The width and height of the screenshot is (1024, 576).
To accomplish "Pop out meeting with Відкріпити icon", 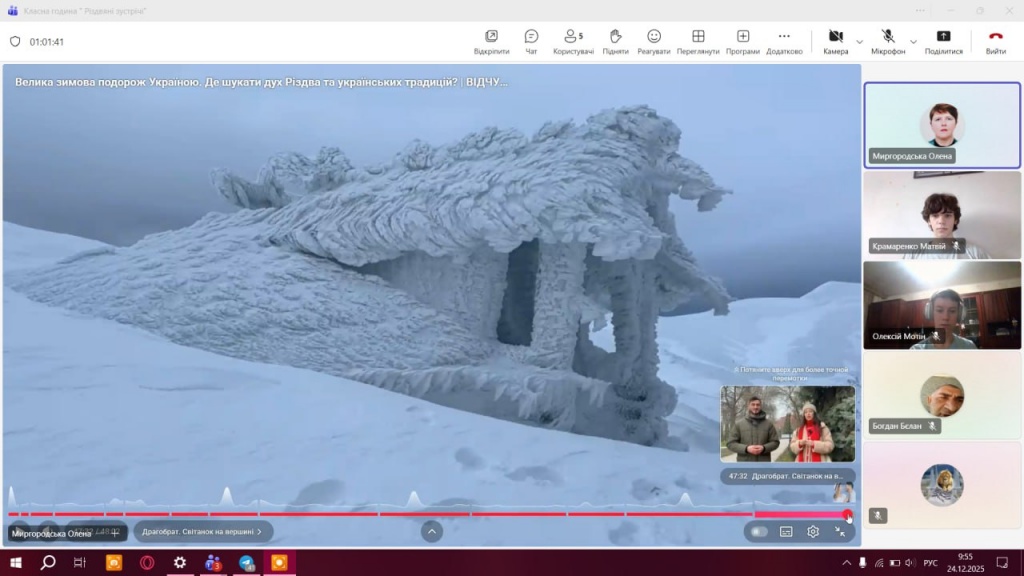I will point(491,41).
